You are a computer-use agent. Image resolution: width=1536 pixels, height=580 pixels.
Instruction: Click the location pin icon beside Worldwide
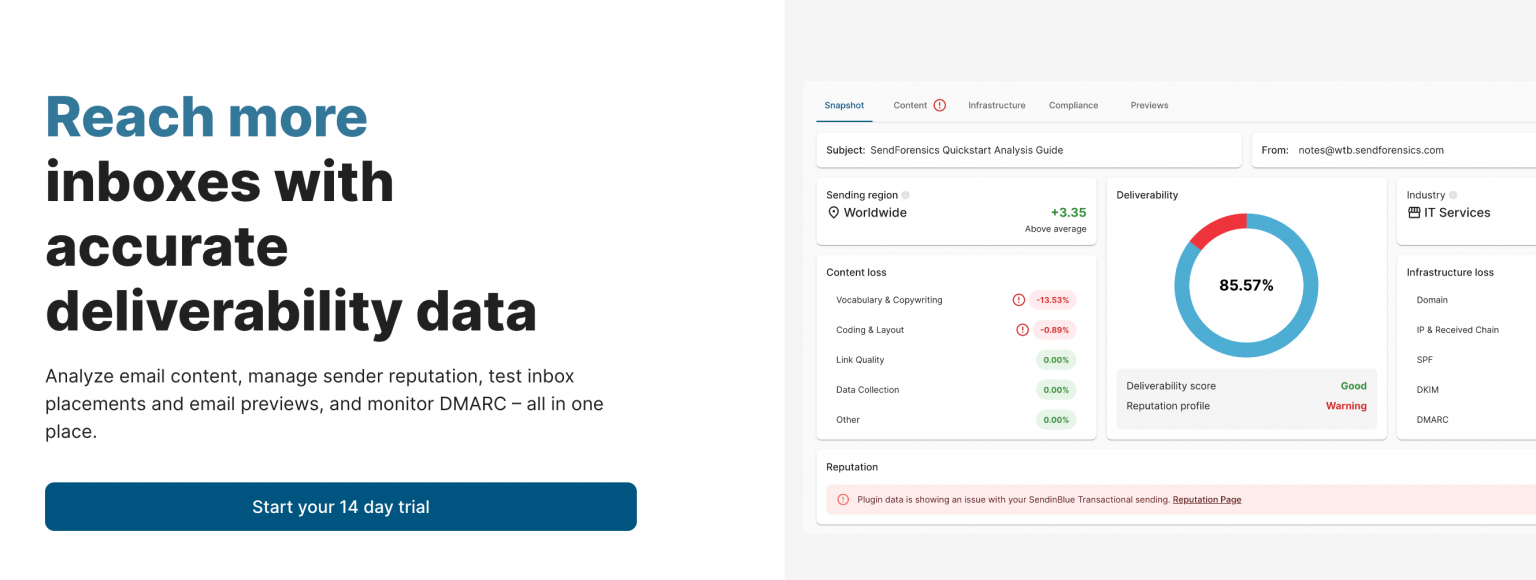(x=835, y=212)
